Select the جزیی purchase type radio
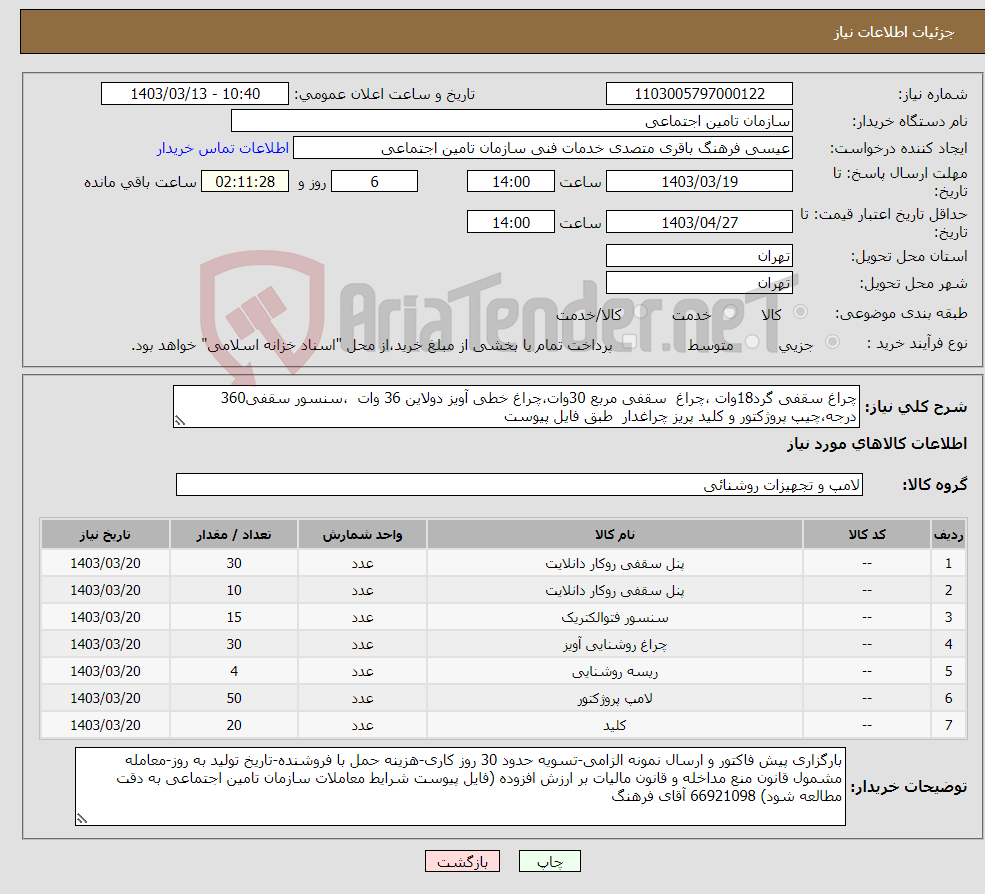Screen dimensions: 985x894 pyautogui.click(x=832, y=341)
